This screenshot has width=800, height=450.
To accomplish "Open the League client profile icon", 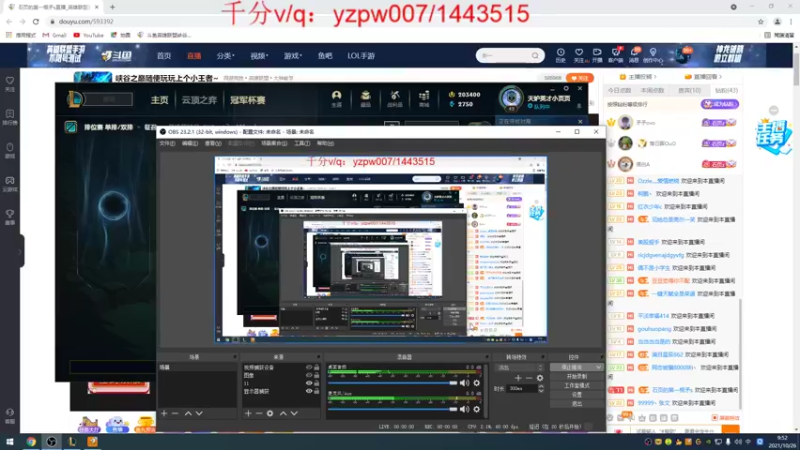I will point(336,98).
